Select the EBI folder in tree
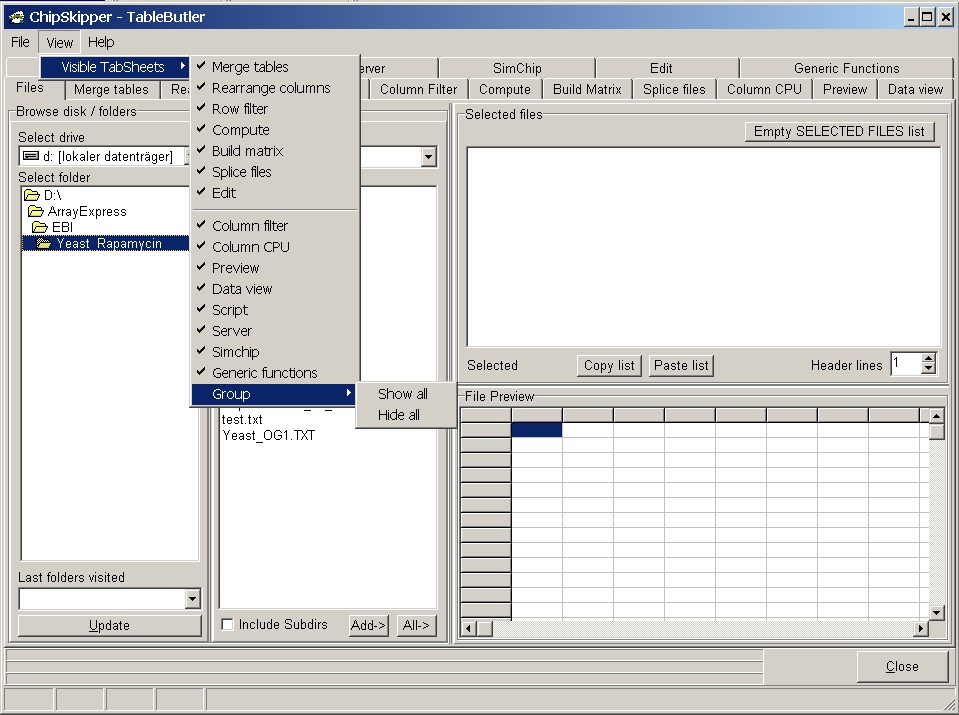Image resolution: width=959 pixels, height=715 pixels. (x=62, y=227)
